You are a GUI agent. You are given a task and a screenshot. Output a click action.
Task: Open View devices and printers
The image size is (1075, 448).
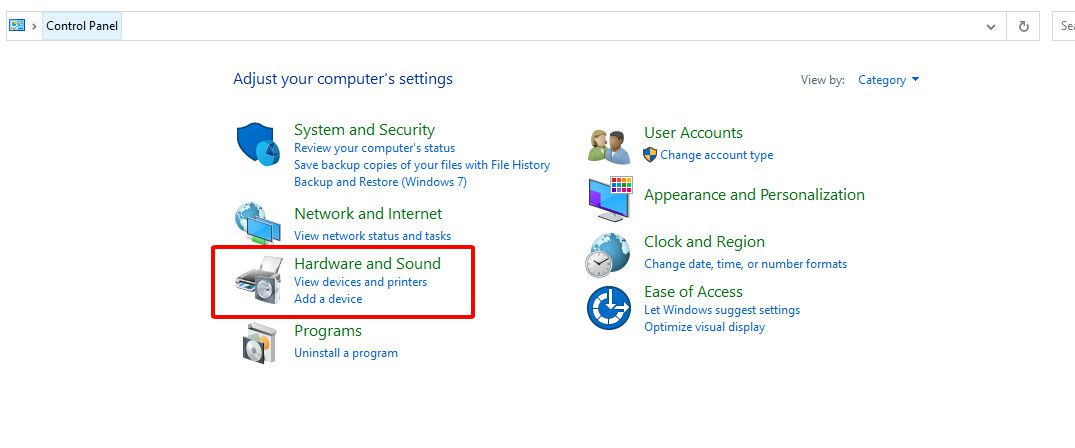pos(361,282)
